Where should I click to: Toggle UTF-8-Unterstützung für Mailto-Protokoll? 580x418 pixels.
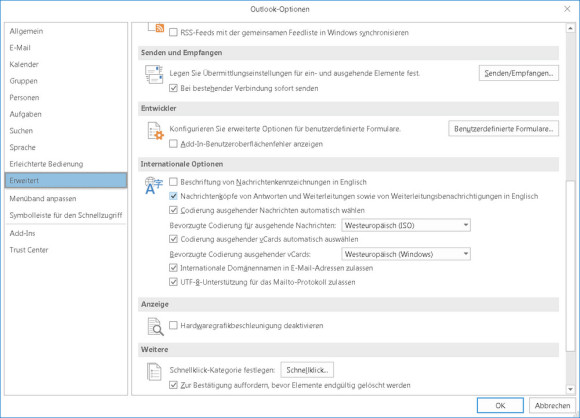tap(173, 282)
